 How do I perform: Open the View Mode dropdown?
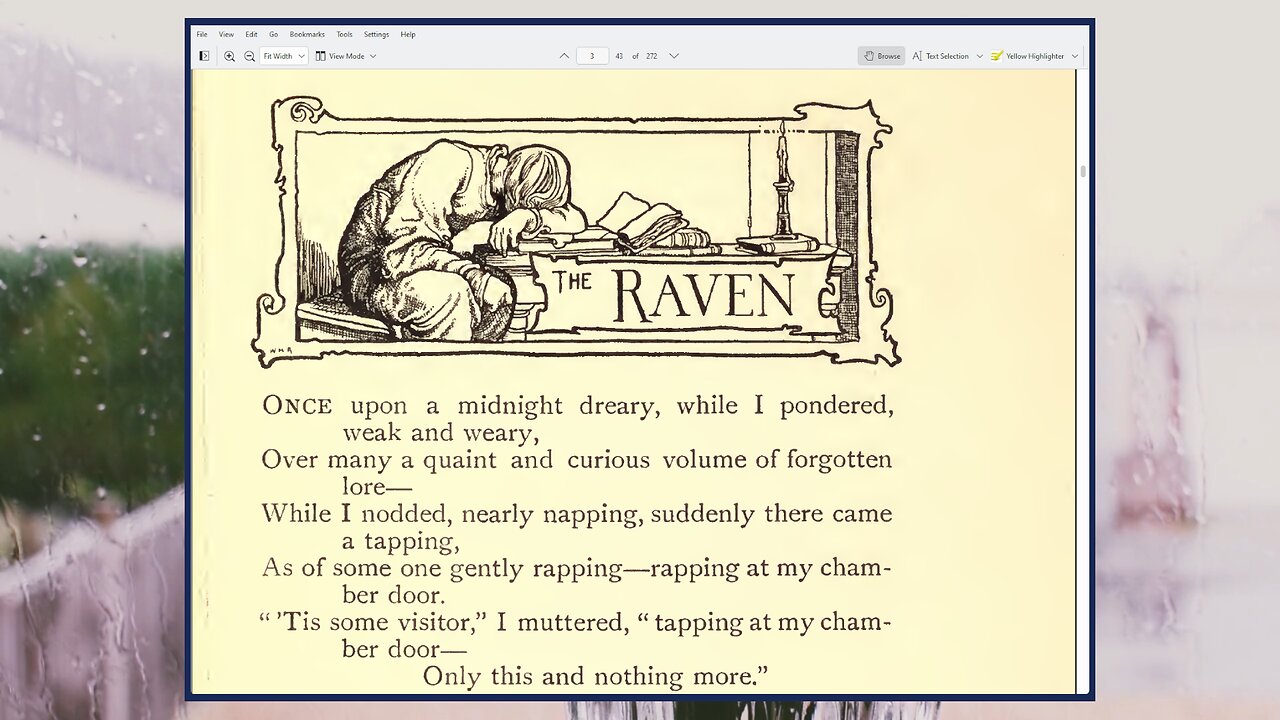coord(346,56)
